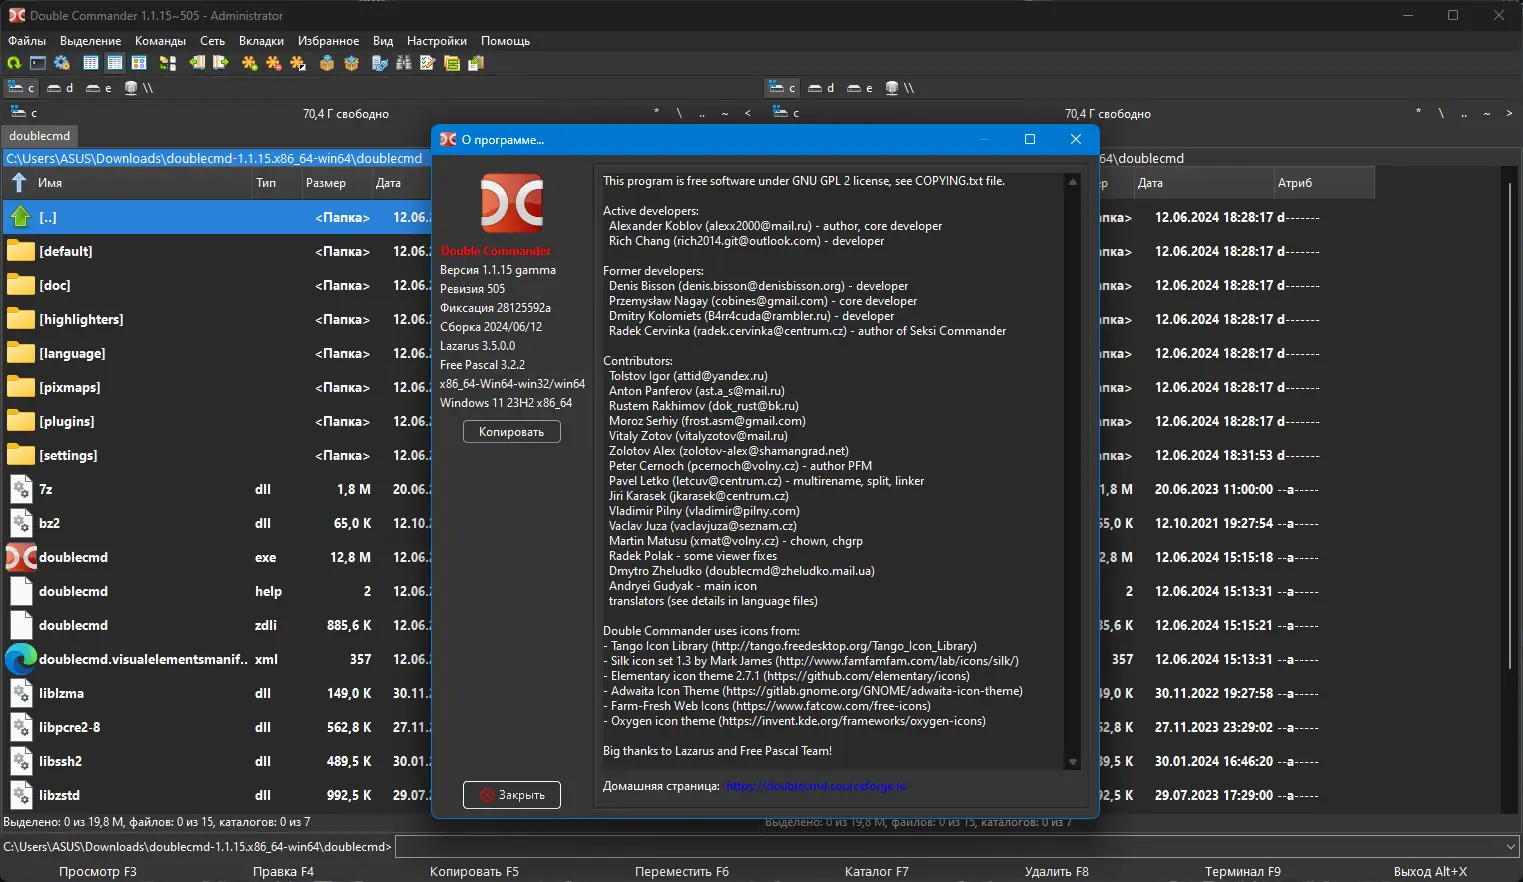Click Копировать button in About dialog
Viewport: 1523px width, 882px height.
pyautogui.click(x=512, y=432)
